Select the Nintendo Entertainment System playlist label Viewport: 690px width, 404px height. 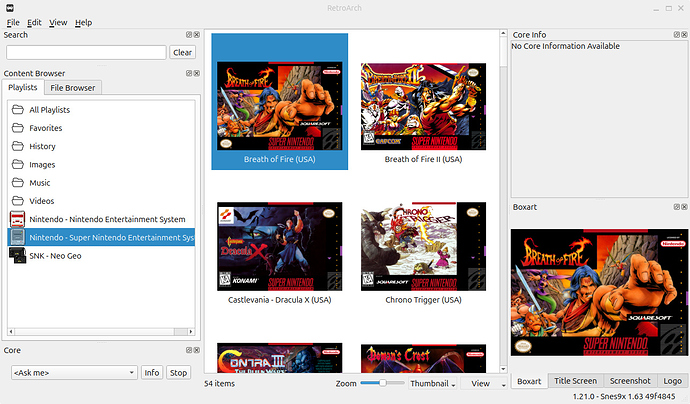click(107, 219)
